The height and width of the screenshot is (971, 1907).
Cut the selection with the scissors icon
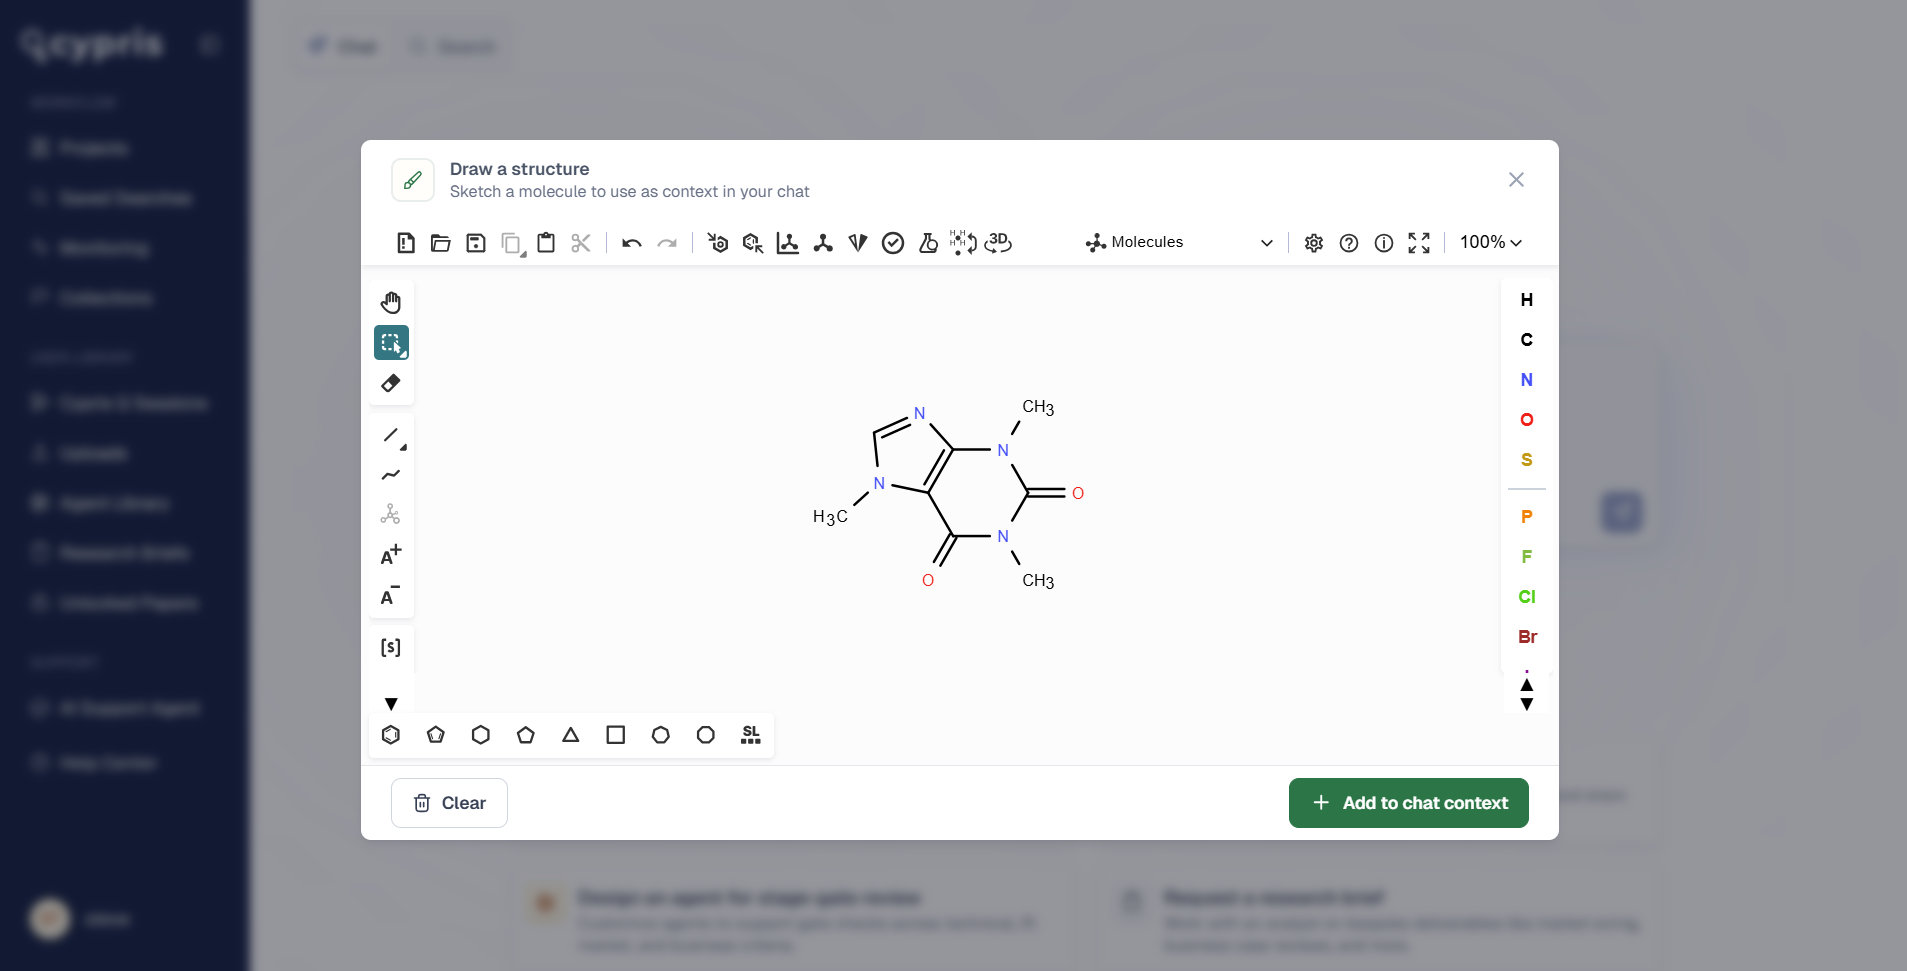click(581, 243)
